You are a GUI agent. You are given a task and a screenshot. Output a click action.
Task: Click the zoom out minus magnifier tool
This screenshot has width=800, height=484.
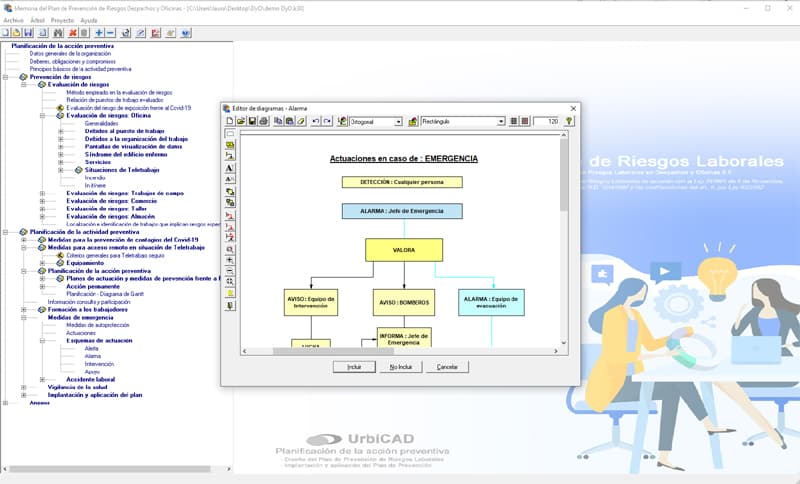click(230, 271)
